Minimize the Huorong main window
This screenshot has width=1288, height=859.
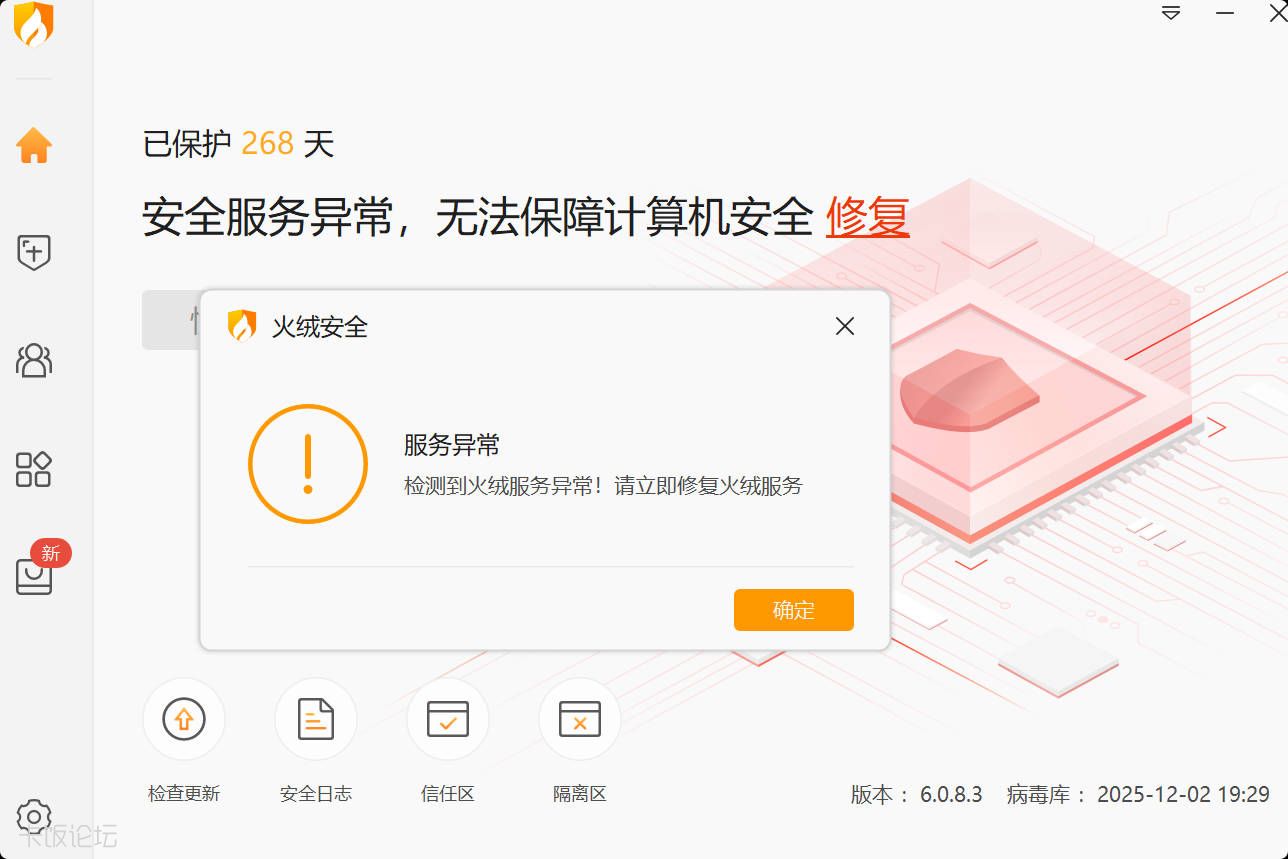(1225, 13)
